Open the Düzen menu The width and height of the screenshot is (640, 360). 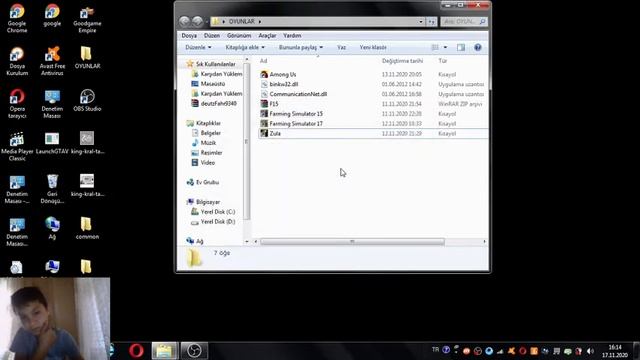click(212, 36)
